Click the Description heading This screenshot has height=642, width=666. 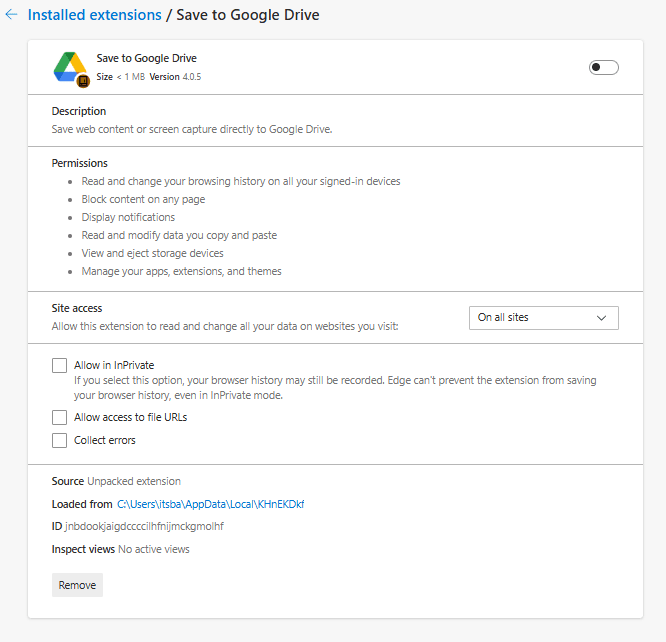point(79,111)
